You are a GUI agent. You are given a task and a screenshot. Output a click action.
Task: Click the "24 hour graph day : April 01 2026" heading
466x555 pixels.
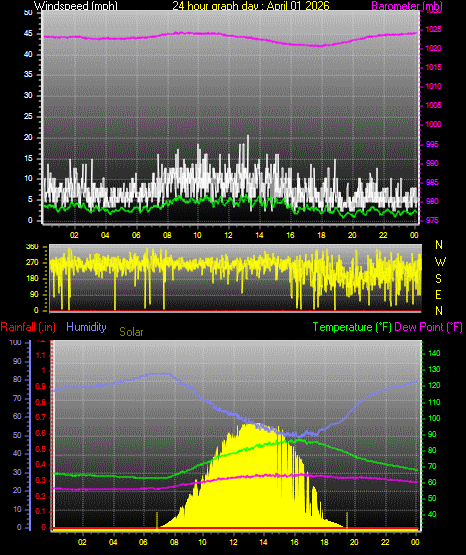coord(251,6)
